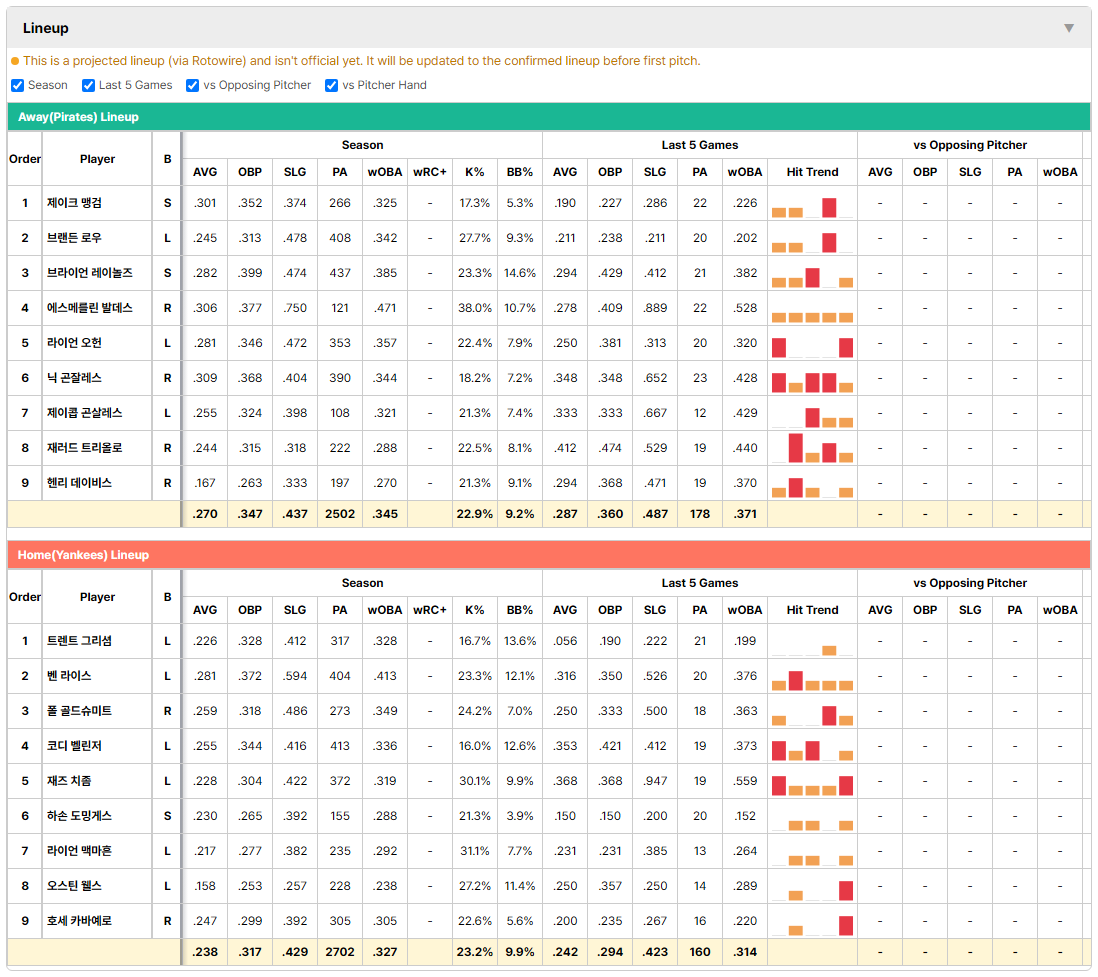The height and width of the screenshot is (977, 1098).
Task: Open Yankees player 벤 라이스
Action: (x=69, y=676)
